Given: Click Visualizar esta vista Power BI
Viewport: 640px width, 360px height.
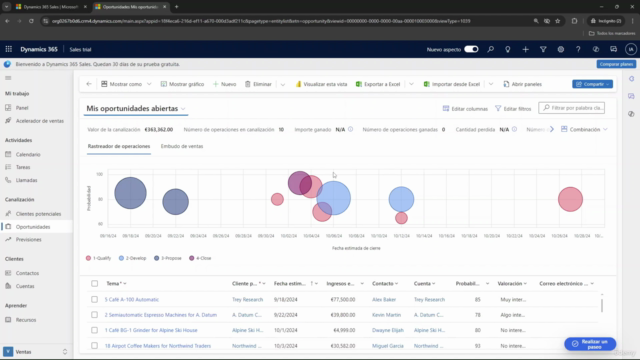Looking at the screenshot, I should tap(321, 84).
